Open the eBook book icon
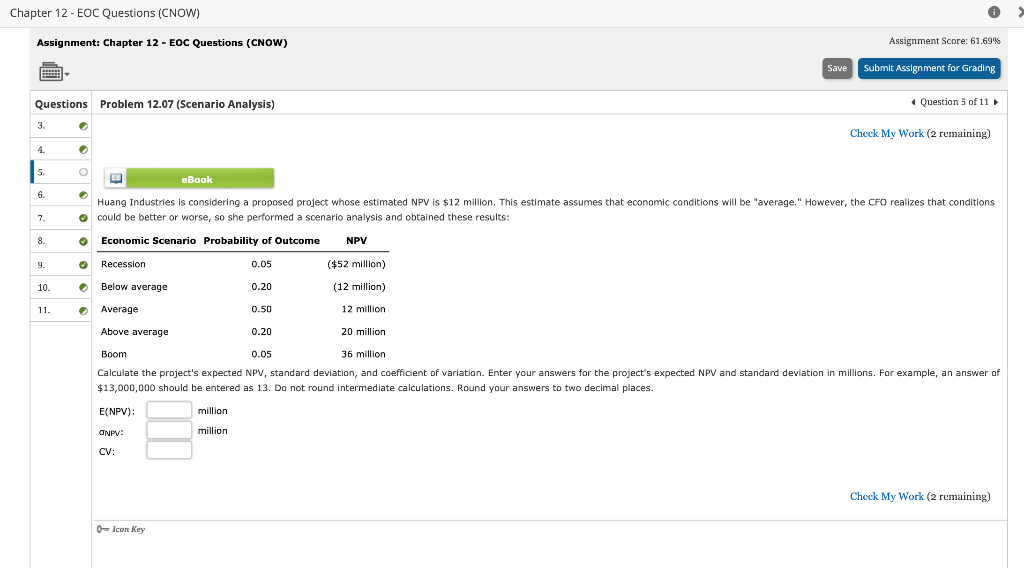Screen dimensions: 1024x568 coord(116,178)
